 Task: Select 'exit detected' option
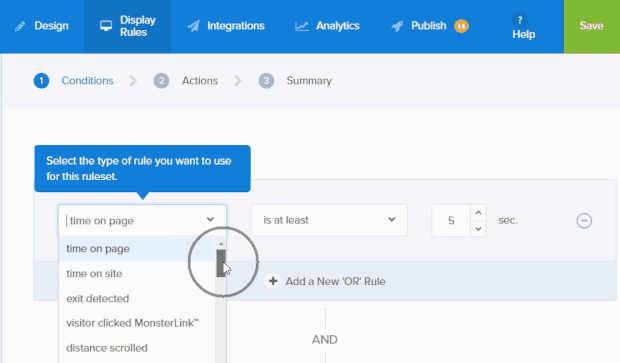click(x=136, y=299)
